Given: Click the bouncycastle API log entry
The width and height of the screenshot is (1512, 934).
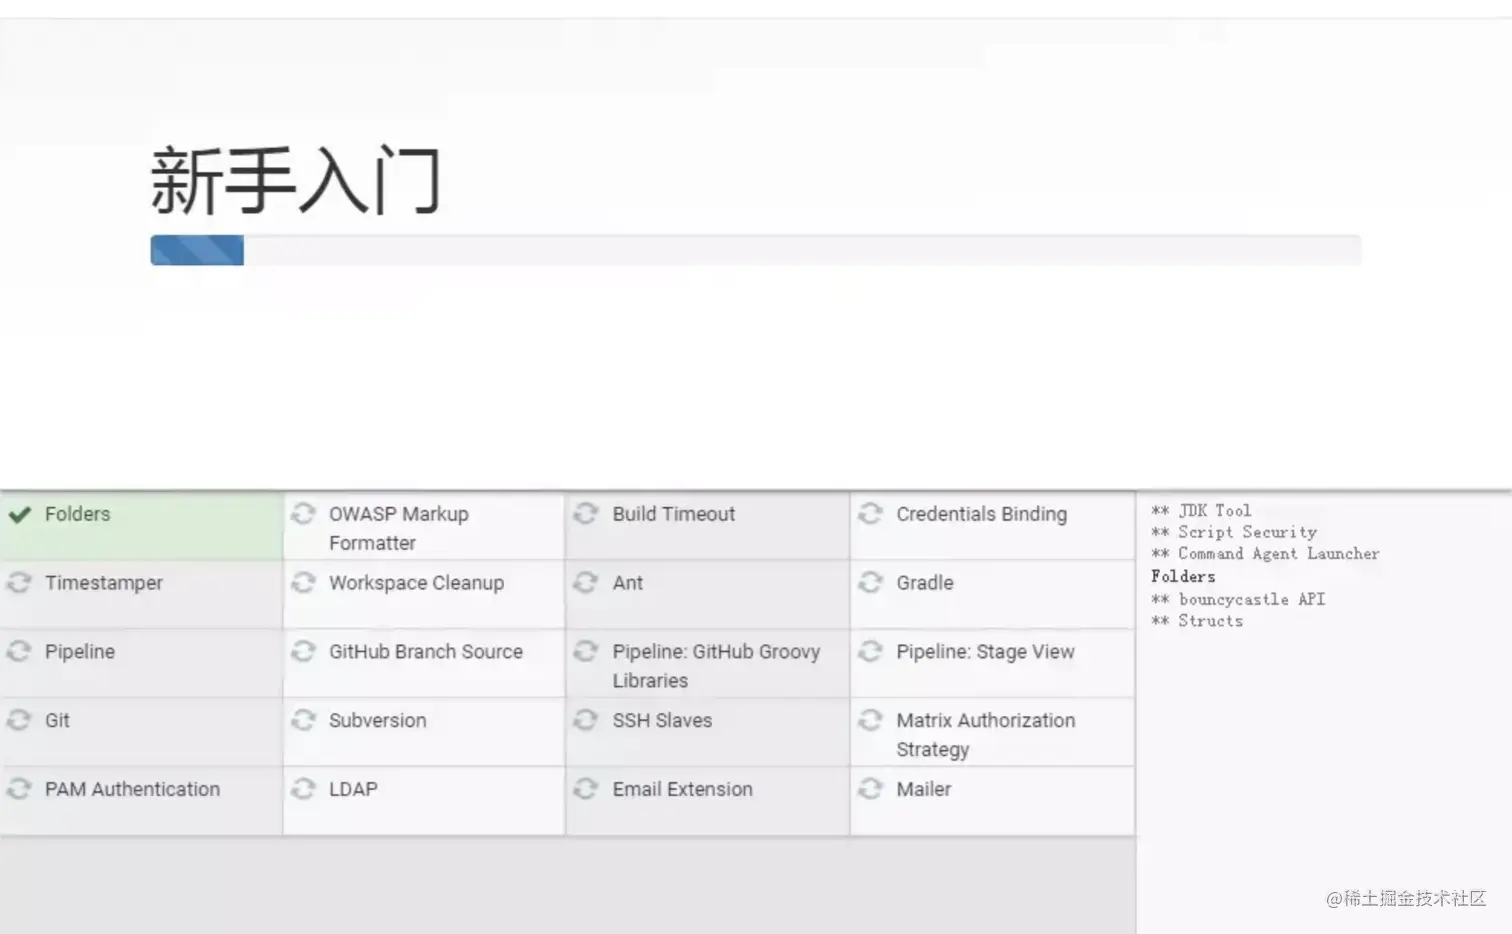Looking at the screenshot, I should [x=1238, y=600].
